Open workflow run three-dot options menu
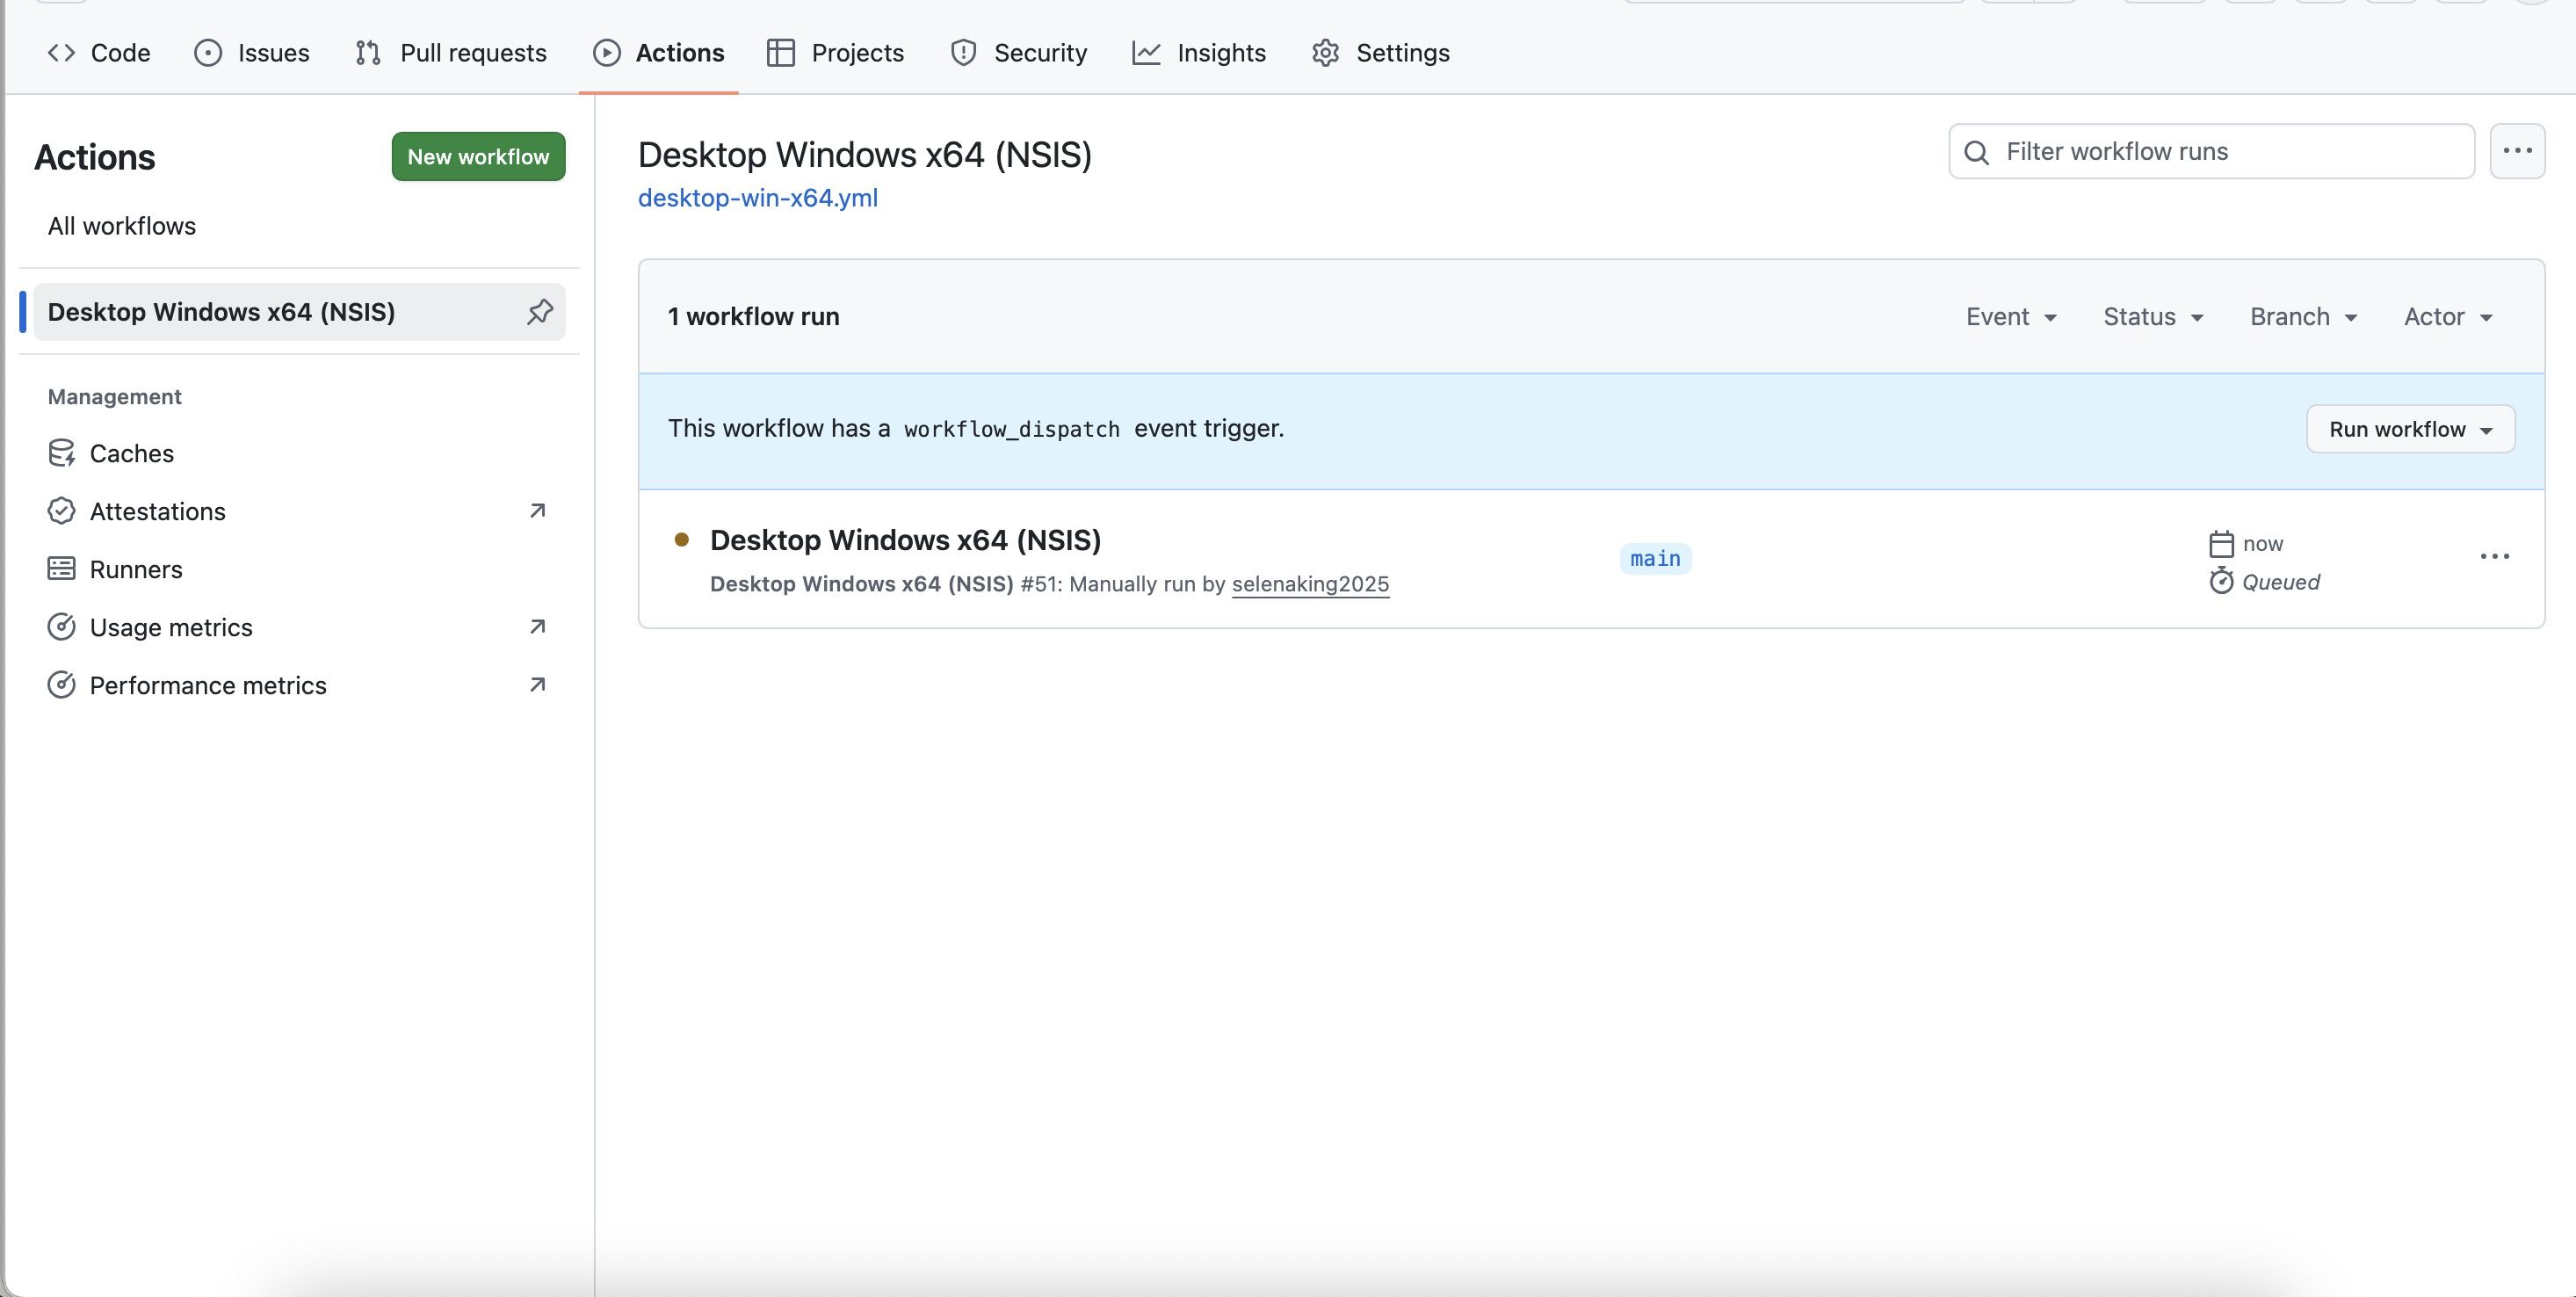Viewport: 2576px width, 1297px height. coord(2494,557)
